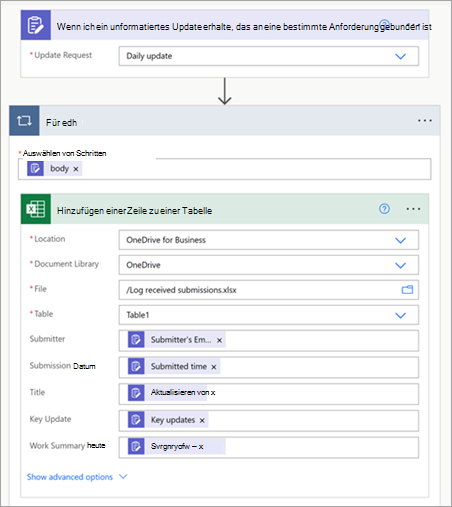Click the OneDrive for Business value

coord(166,240)
